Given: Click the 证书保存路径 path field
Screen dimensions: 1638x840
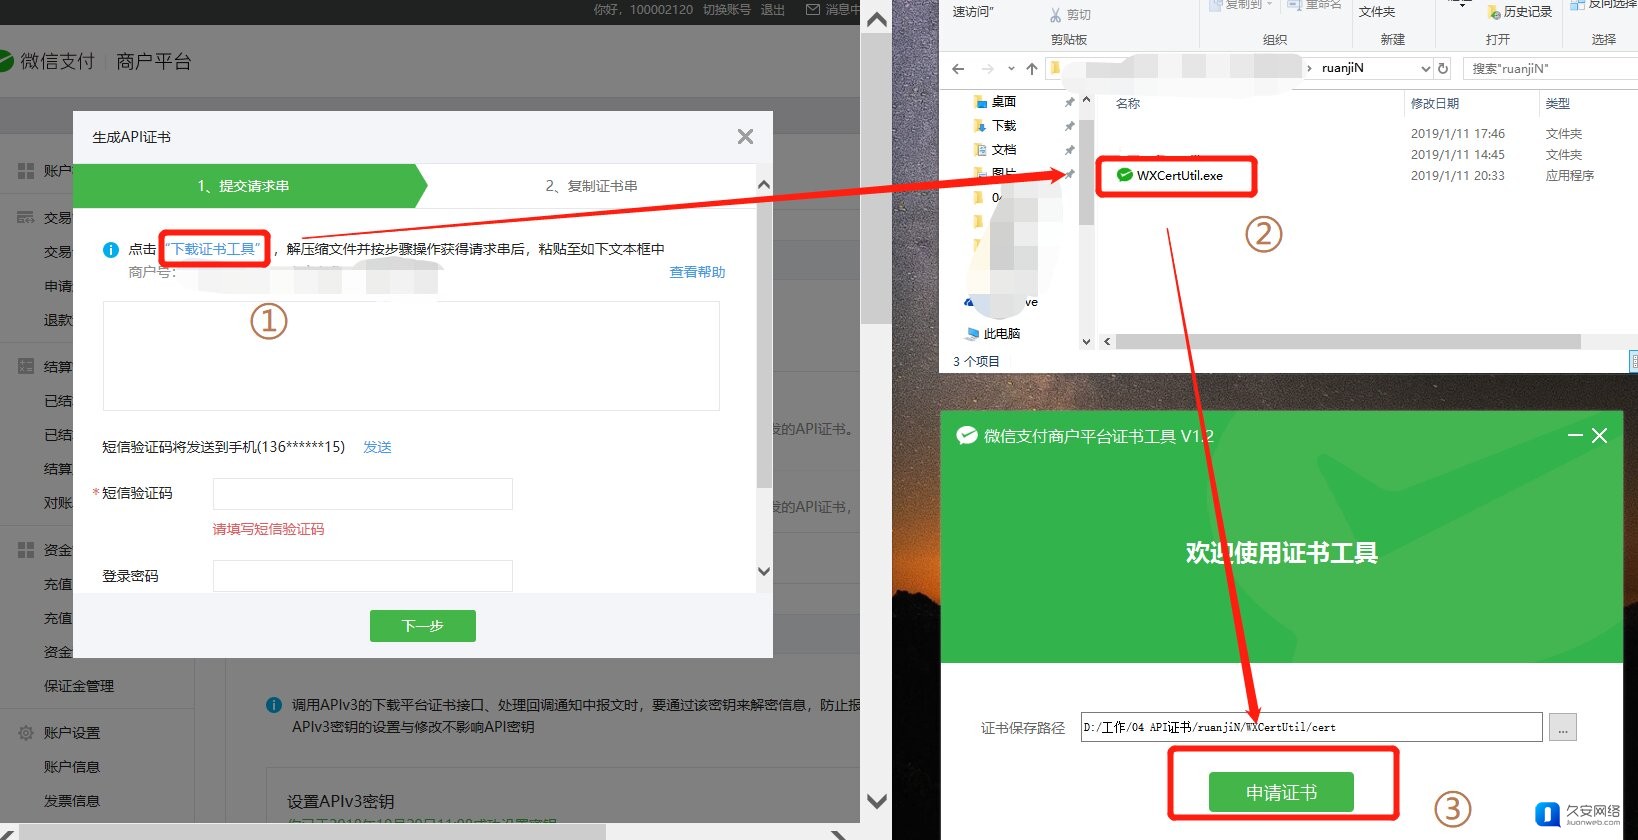Looking at the screenshot, I should tap(1311, 727).
